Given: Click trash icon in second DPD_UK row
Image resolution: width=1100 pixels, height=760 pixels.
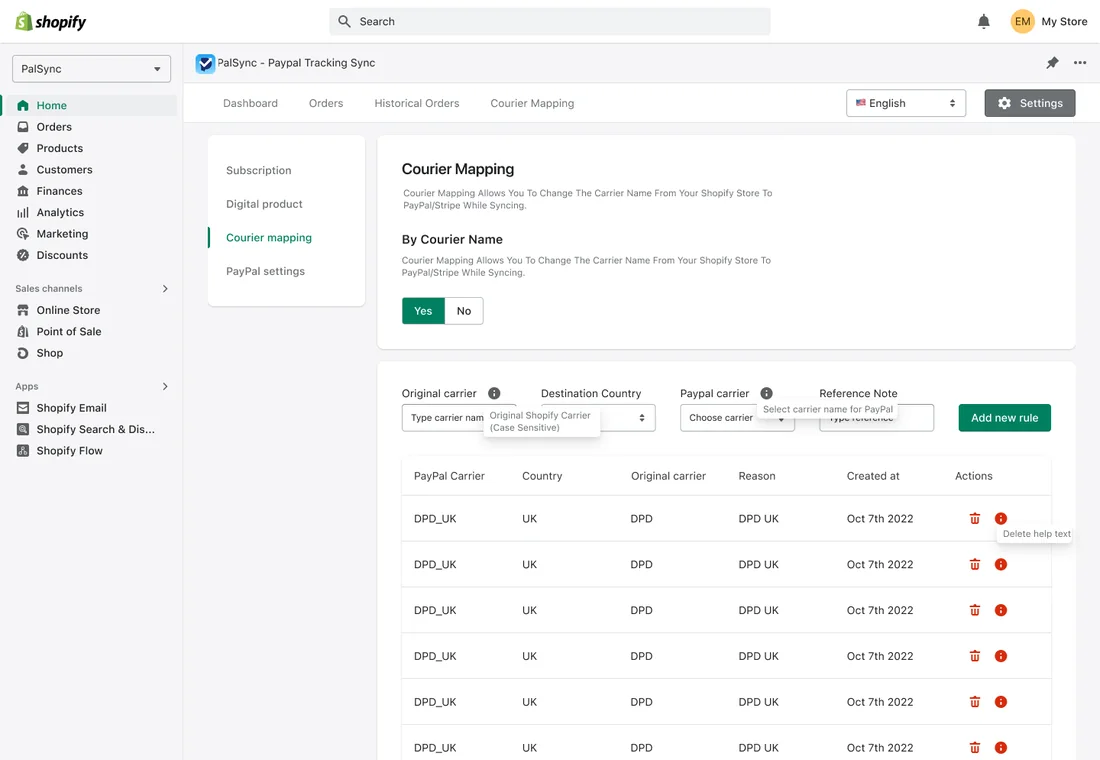Looking at the screenshot, I should [x=974, y=564].
